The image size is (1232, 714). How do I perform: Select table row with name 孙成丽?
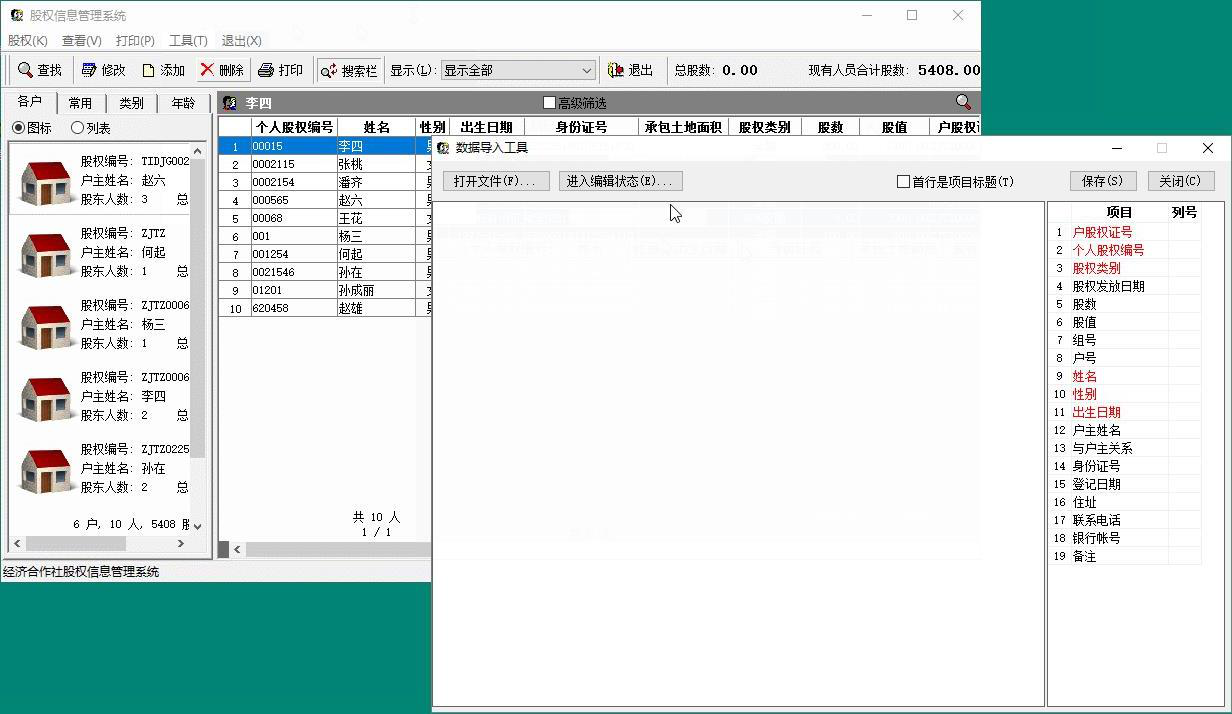[x=326, y=290]
